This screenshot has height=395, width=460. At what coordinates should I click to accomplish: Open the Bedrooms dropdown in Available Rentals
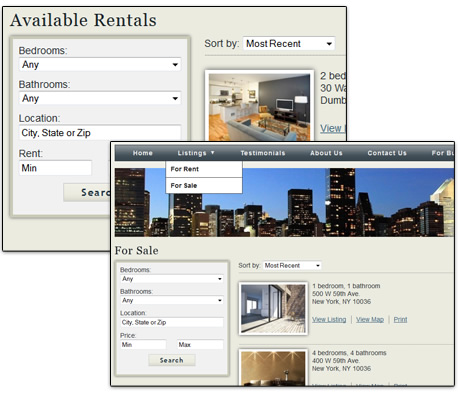point(100,64)
